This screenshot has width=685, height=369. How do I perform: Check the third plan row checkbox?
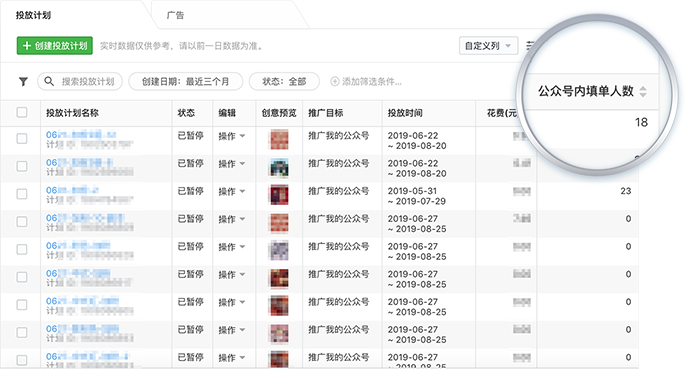tap(22, 194)
